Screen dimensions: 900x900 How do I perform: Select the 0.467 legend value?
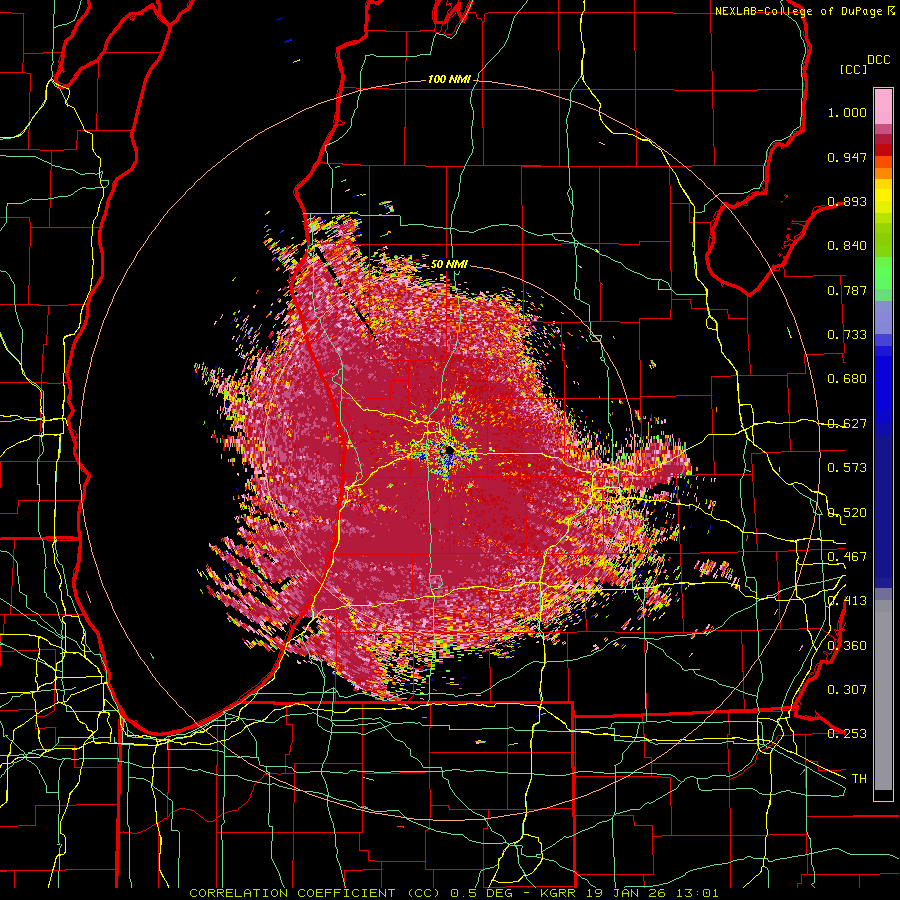coord(847,557)
